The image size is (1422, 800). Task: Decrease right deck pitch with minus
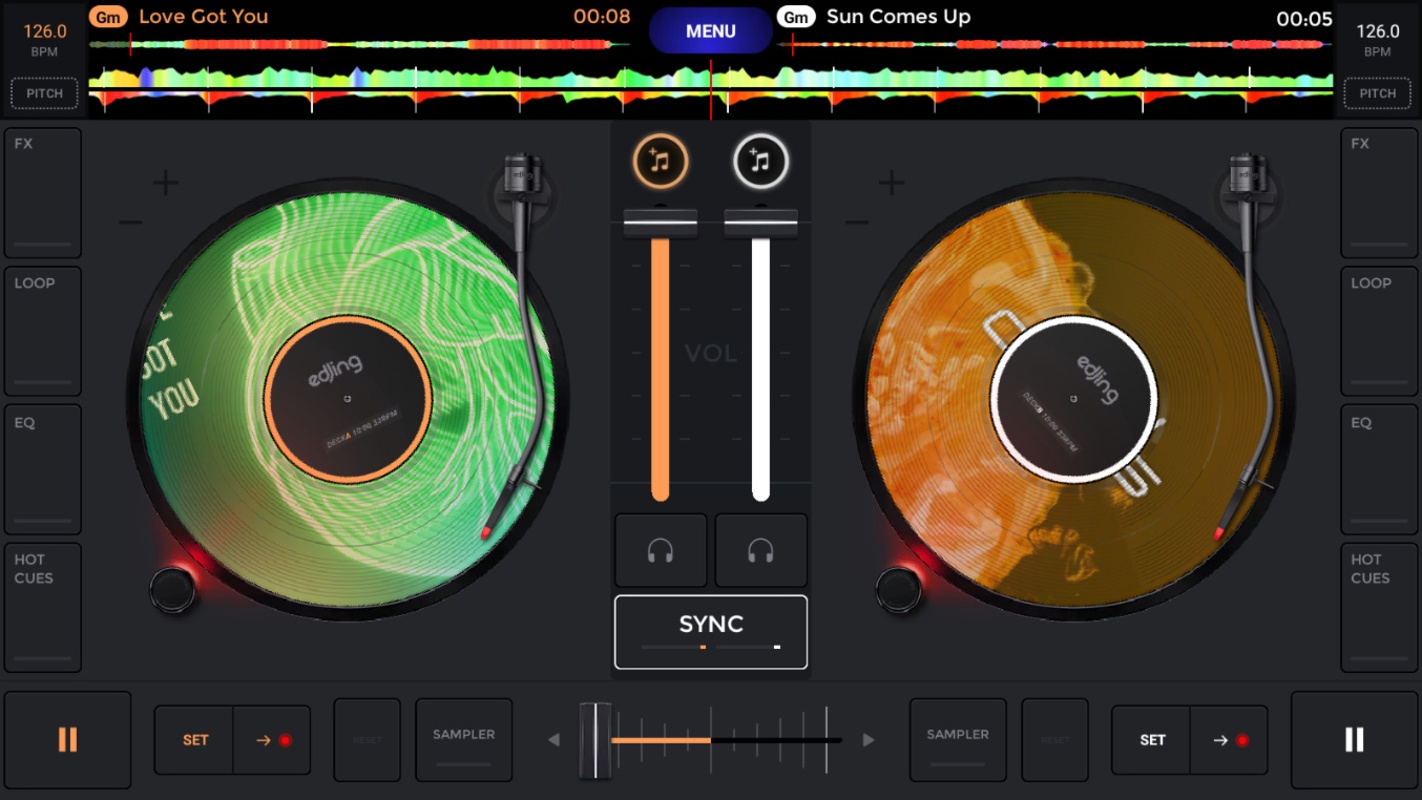(x=857, y=222)
